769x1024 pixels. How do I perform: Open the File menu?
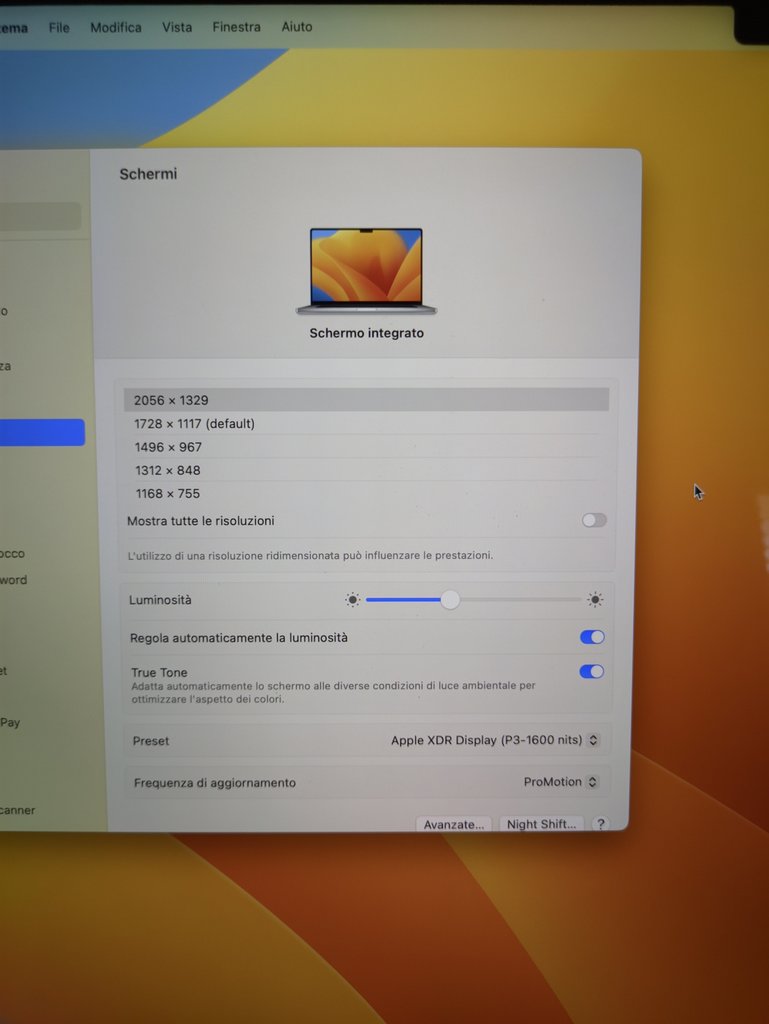point(59,27)
